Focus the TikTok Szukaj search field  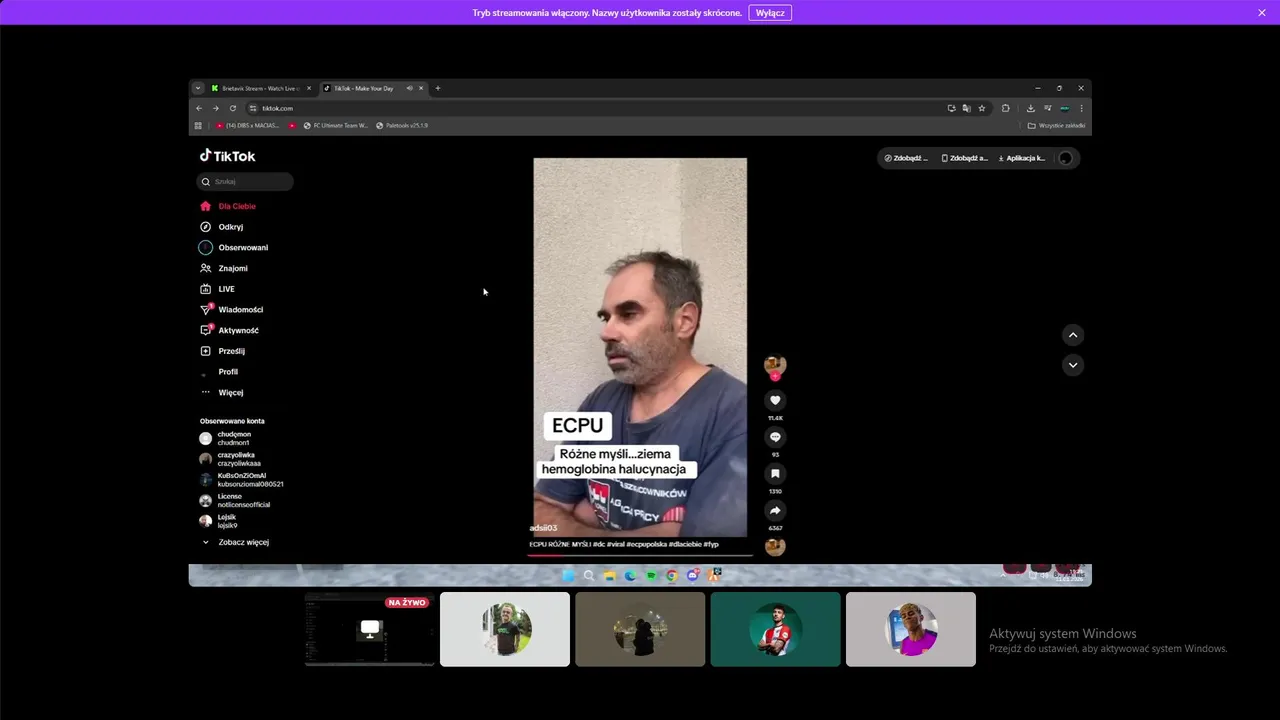(245, 182)
